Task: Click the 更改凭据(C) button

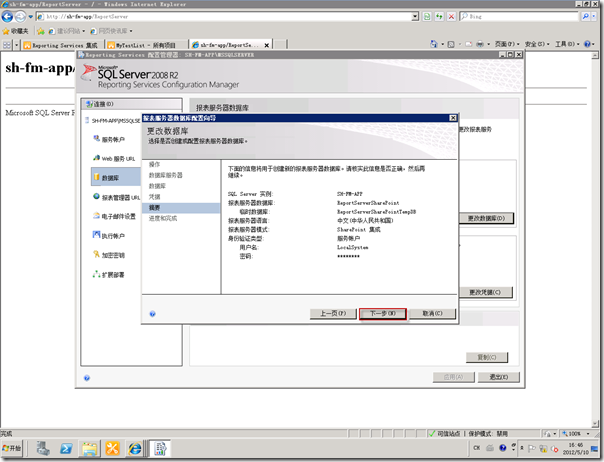Action: pyautogui.click(x=485, y=292)
